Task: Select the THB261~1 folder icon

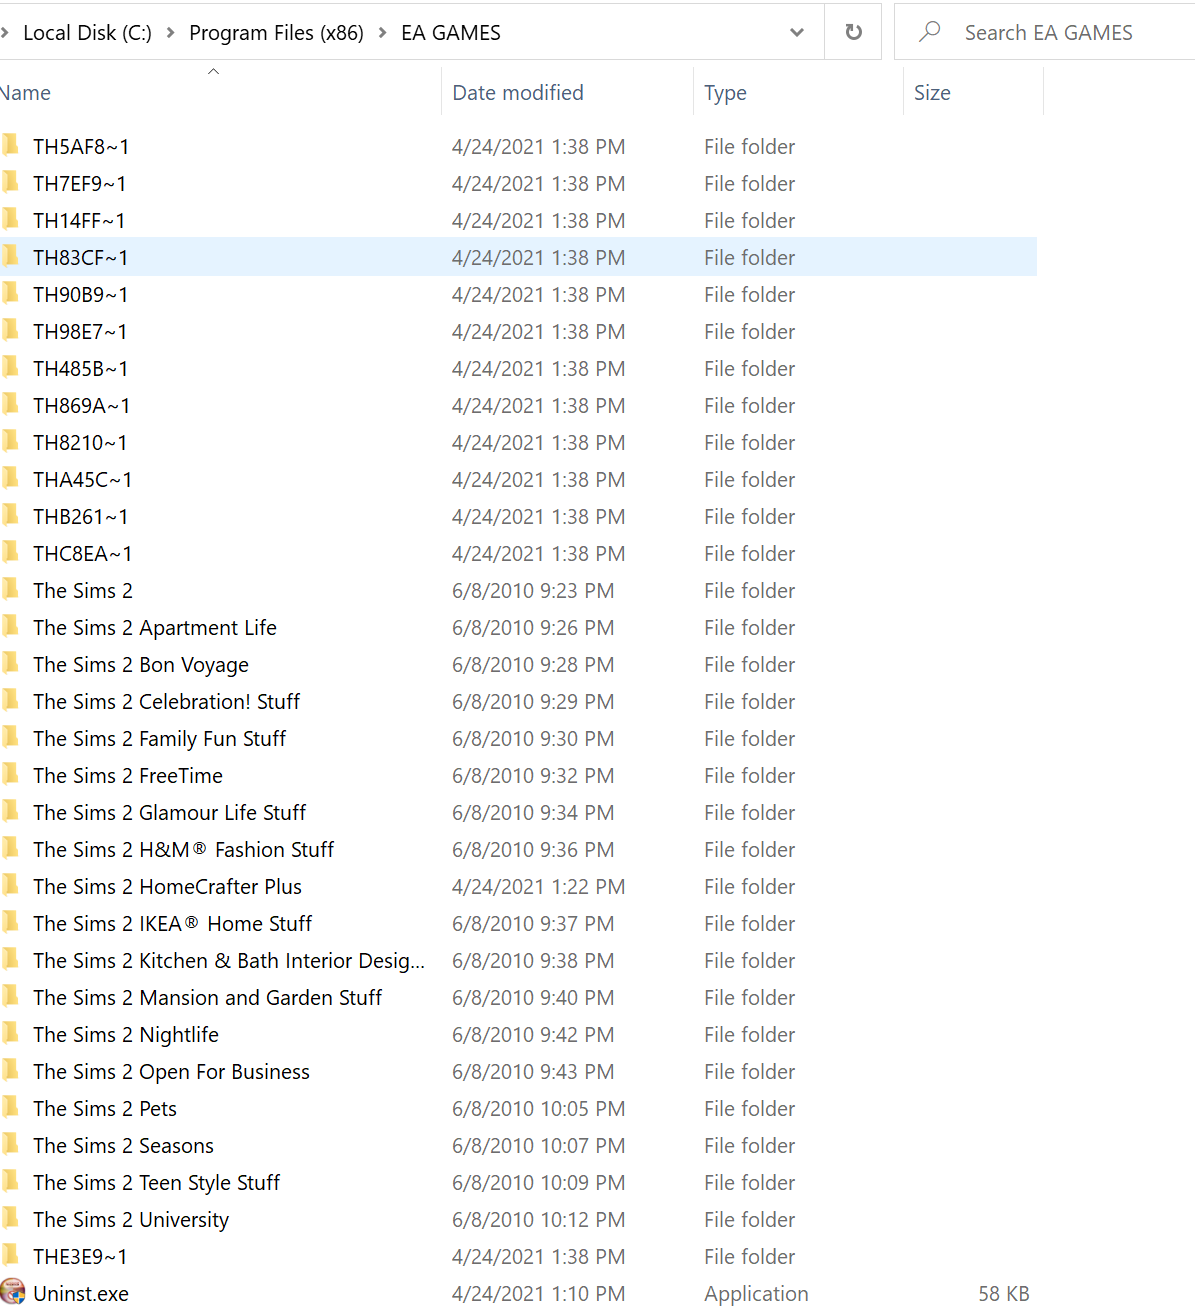Action: 11,515
